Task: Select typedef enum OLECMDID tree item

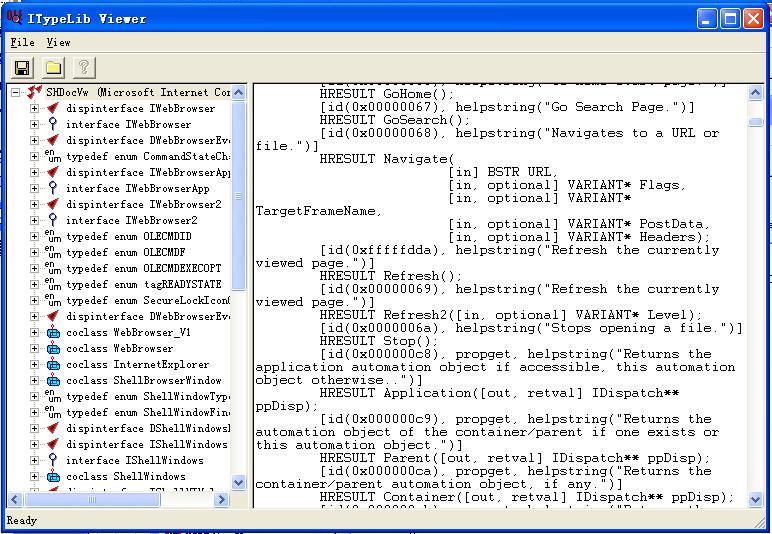Action: coord(129,236)
